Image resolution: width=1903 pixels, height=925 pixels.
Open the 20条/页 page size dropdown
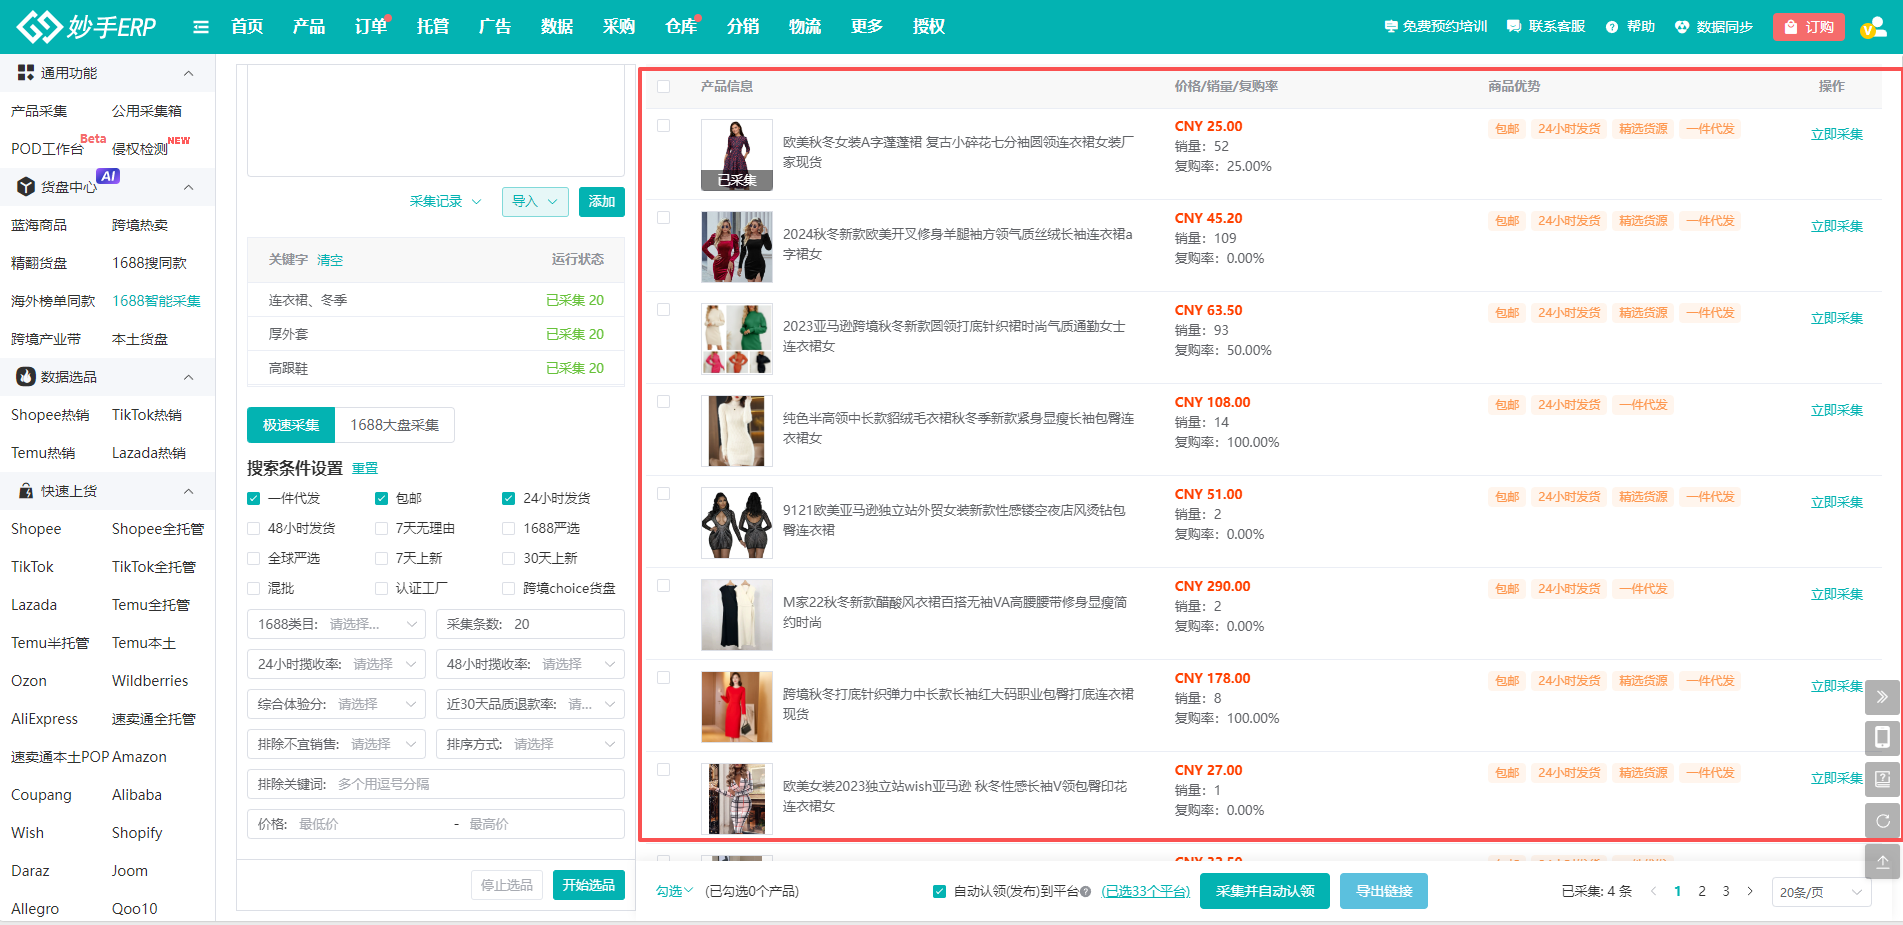point(1820,892)
